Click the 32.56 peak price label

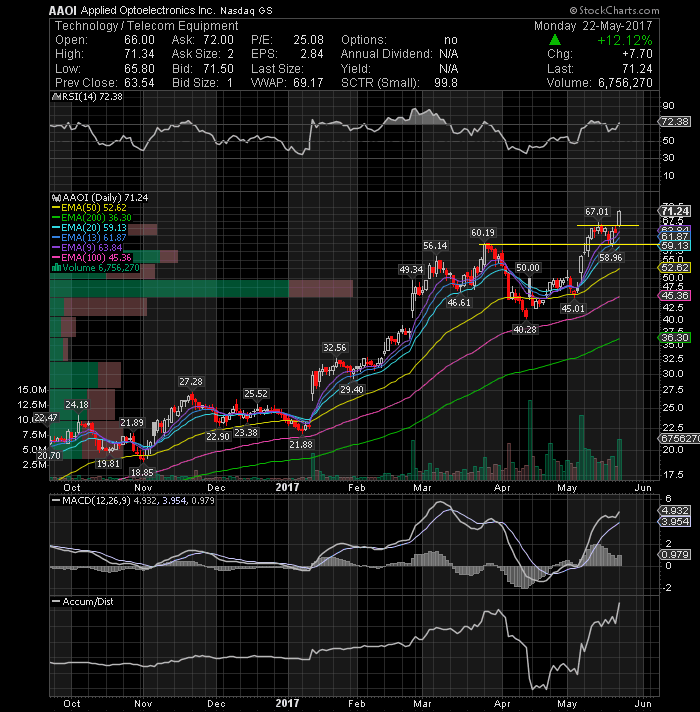[335, 348]
